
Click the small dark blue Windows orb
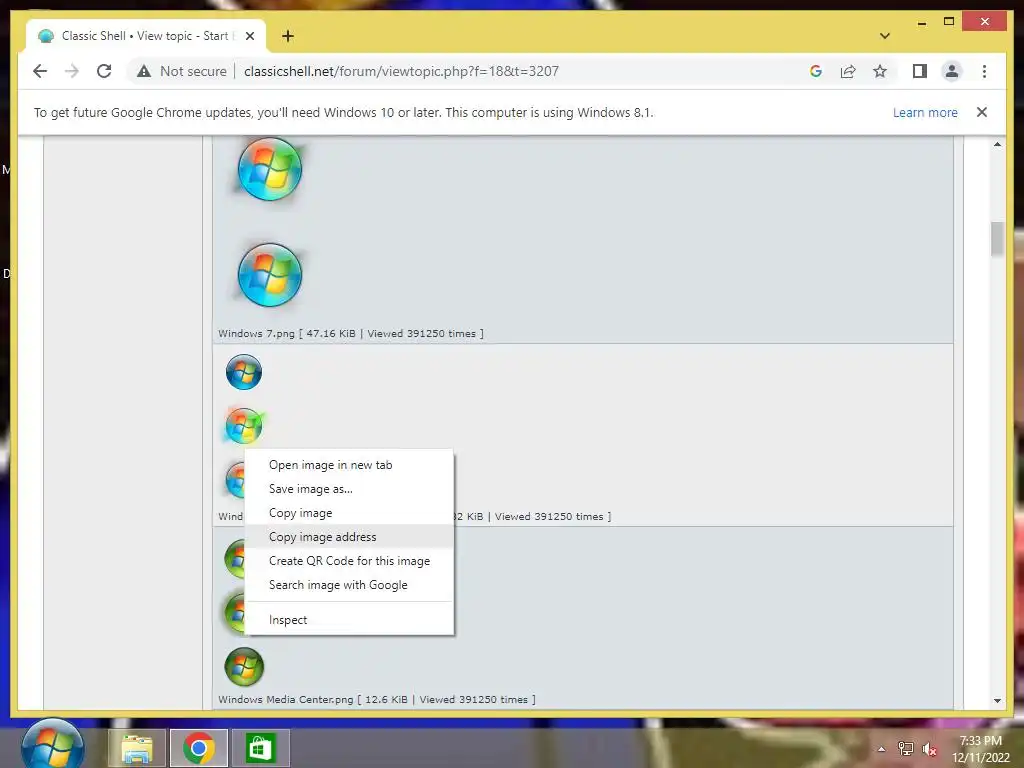(244, 372)
